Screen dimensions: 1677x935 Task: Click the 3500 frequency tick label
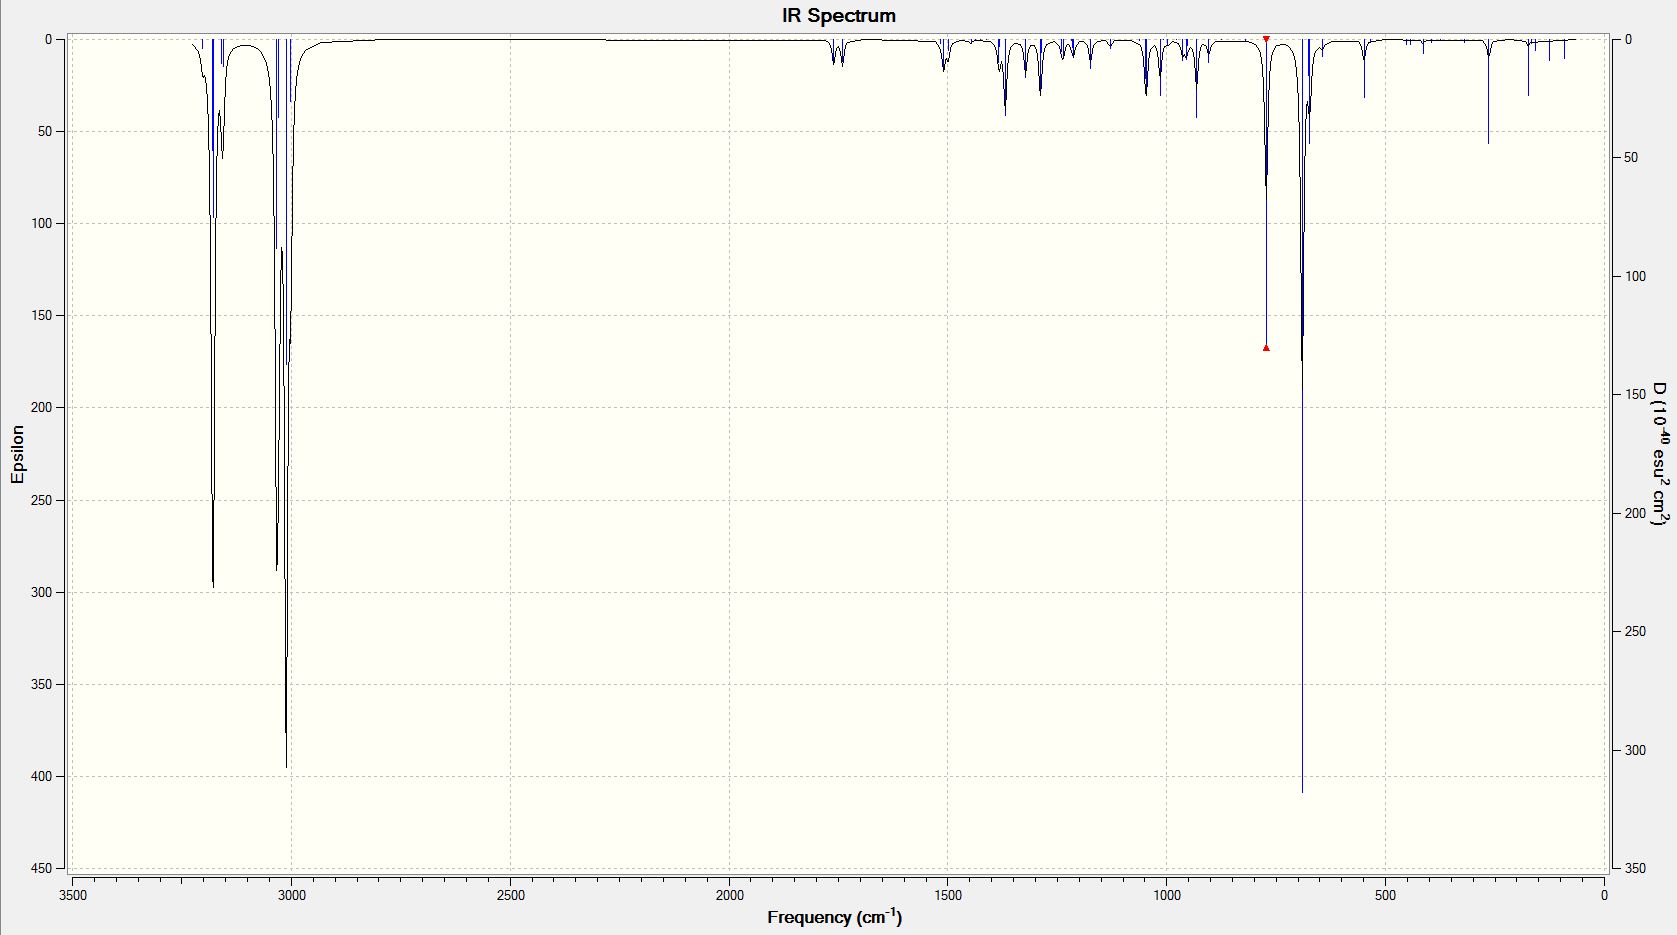point(73,895)
